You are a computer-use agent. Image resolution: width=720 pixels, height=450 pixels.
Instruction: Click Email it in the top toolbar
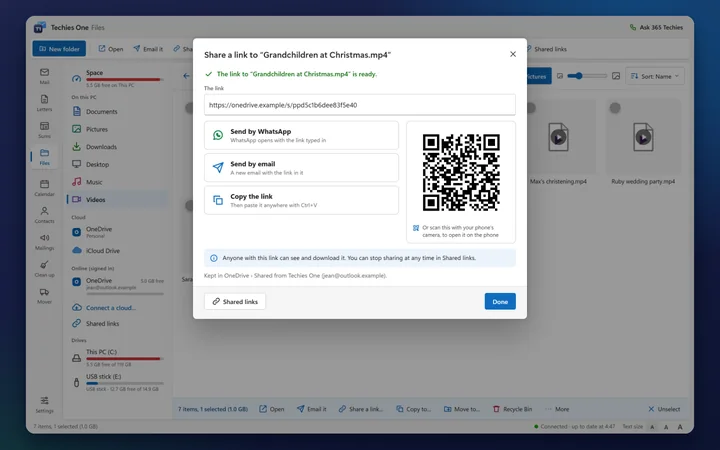coord(148,49)
